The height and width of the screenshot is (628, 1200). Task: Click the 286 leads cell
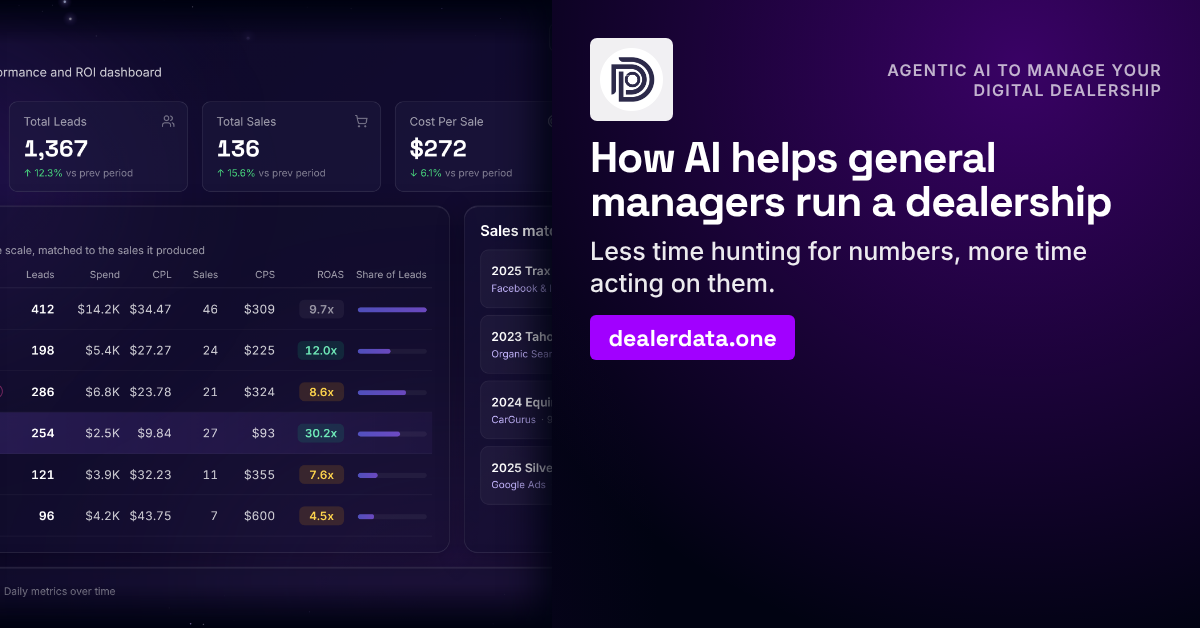pos(42,392)
